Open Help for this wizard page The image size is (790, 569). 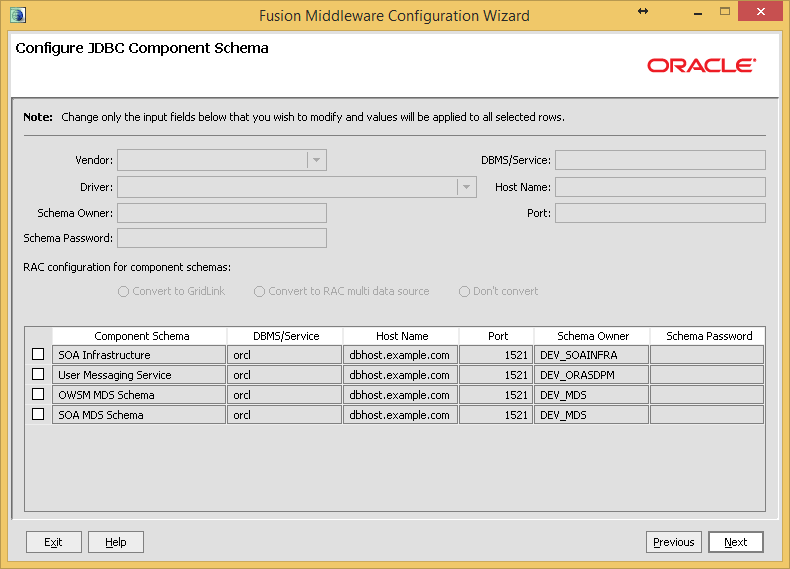[116, 542]
